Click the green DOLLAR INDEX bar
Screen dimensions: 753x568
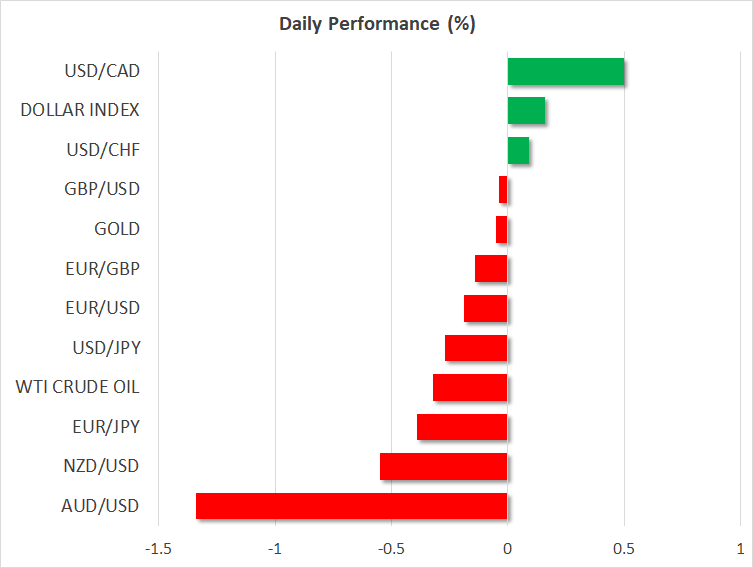(x=526, y=111)
